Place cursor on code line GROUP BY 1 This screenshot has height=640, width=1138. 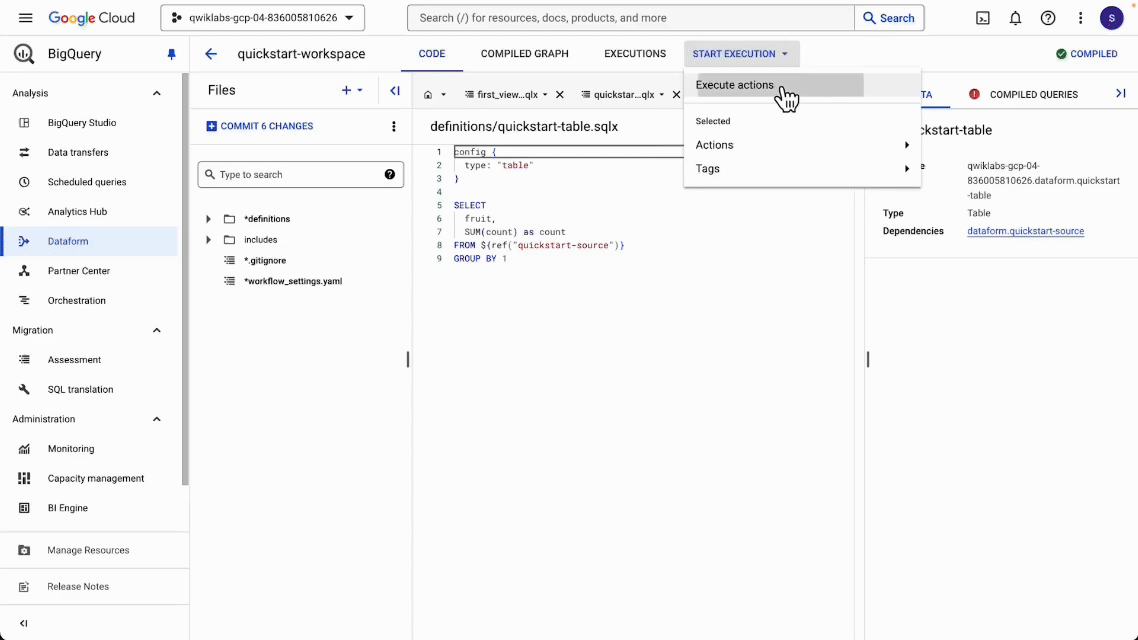tap(480, 258)
